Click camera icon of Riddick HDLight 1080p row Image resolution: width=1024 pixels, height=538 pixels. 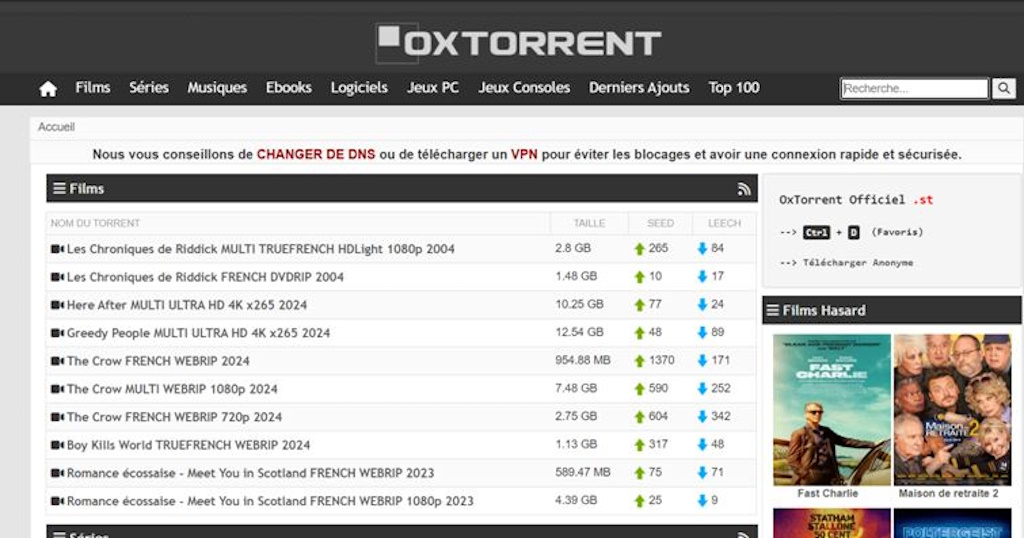pyautogui.click(x=57, y=249)
